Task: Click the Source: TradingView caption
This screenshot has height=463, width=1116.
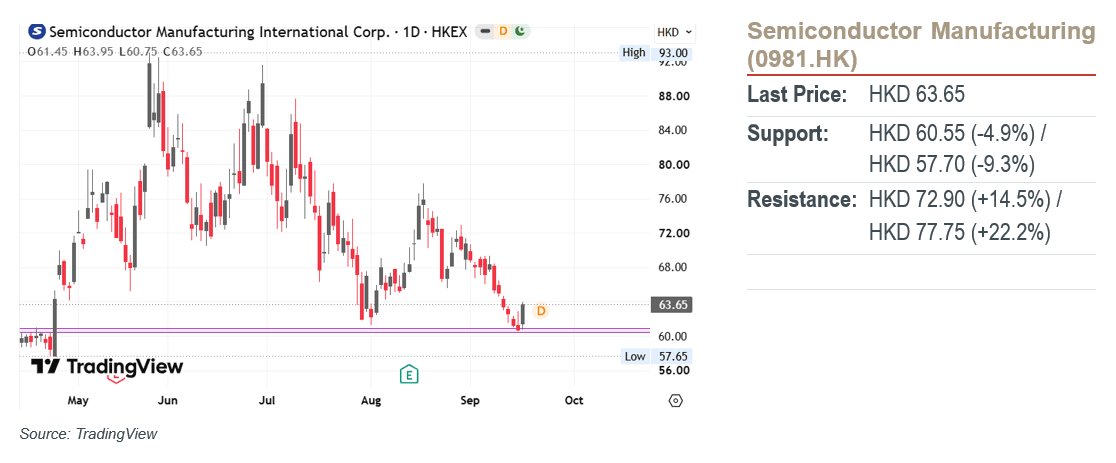Action: pyautogui.click(x=88, y=434)
